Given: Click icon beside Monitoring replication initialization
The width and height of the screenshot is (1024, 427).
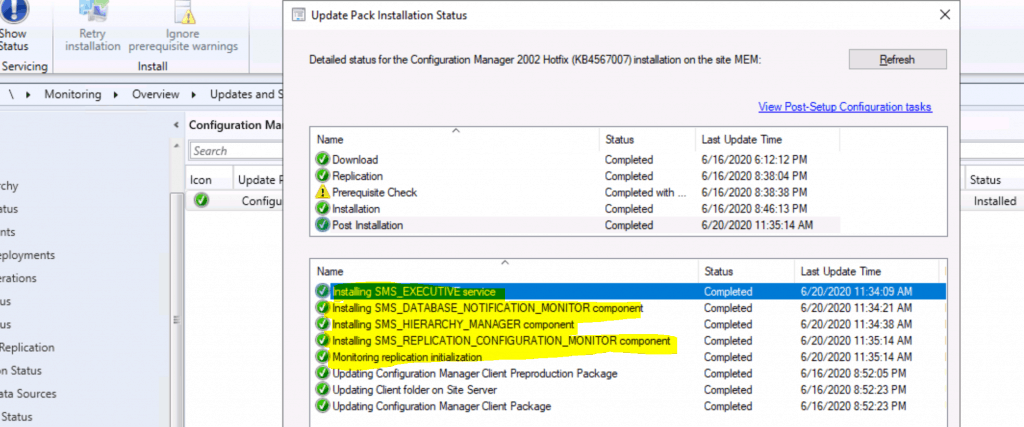Looking at the screenshot, I should click(323, 357).
